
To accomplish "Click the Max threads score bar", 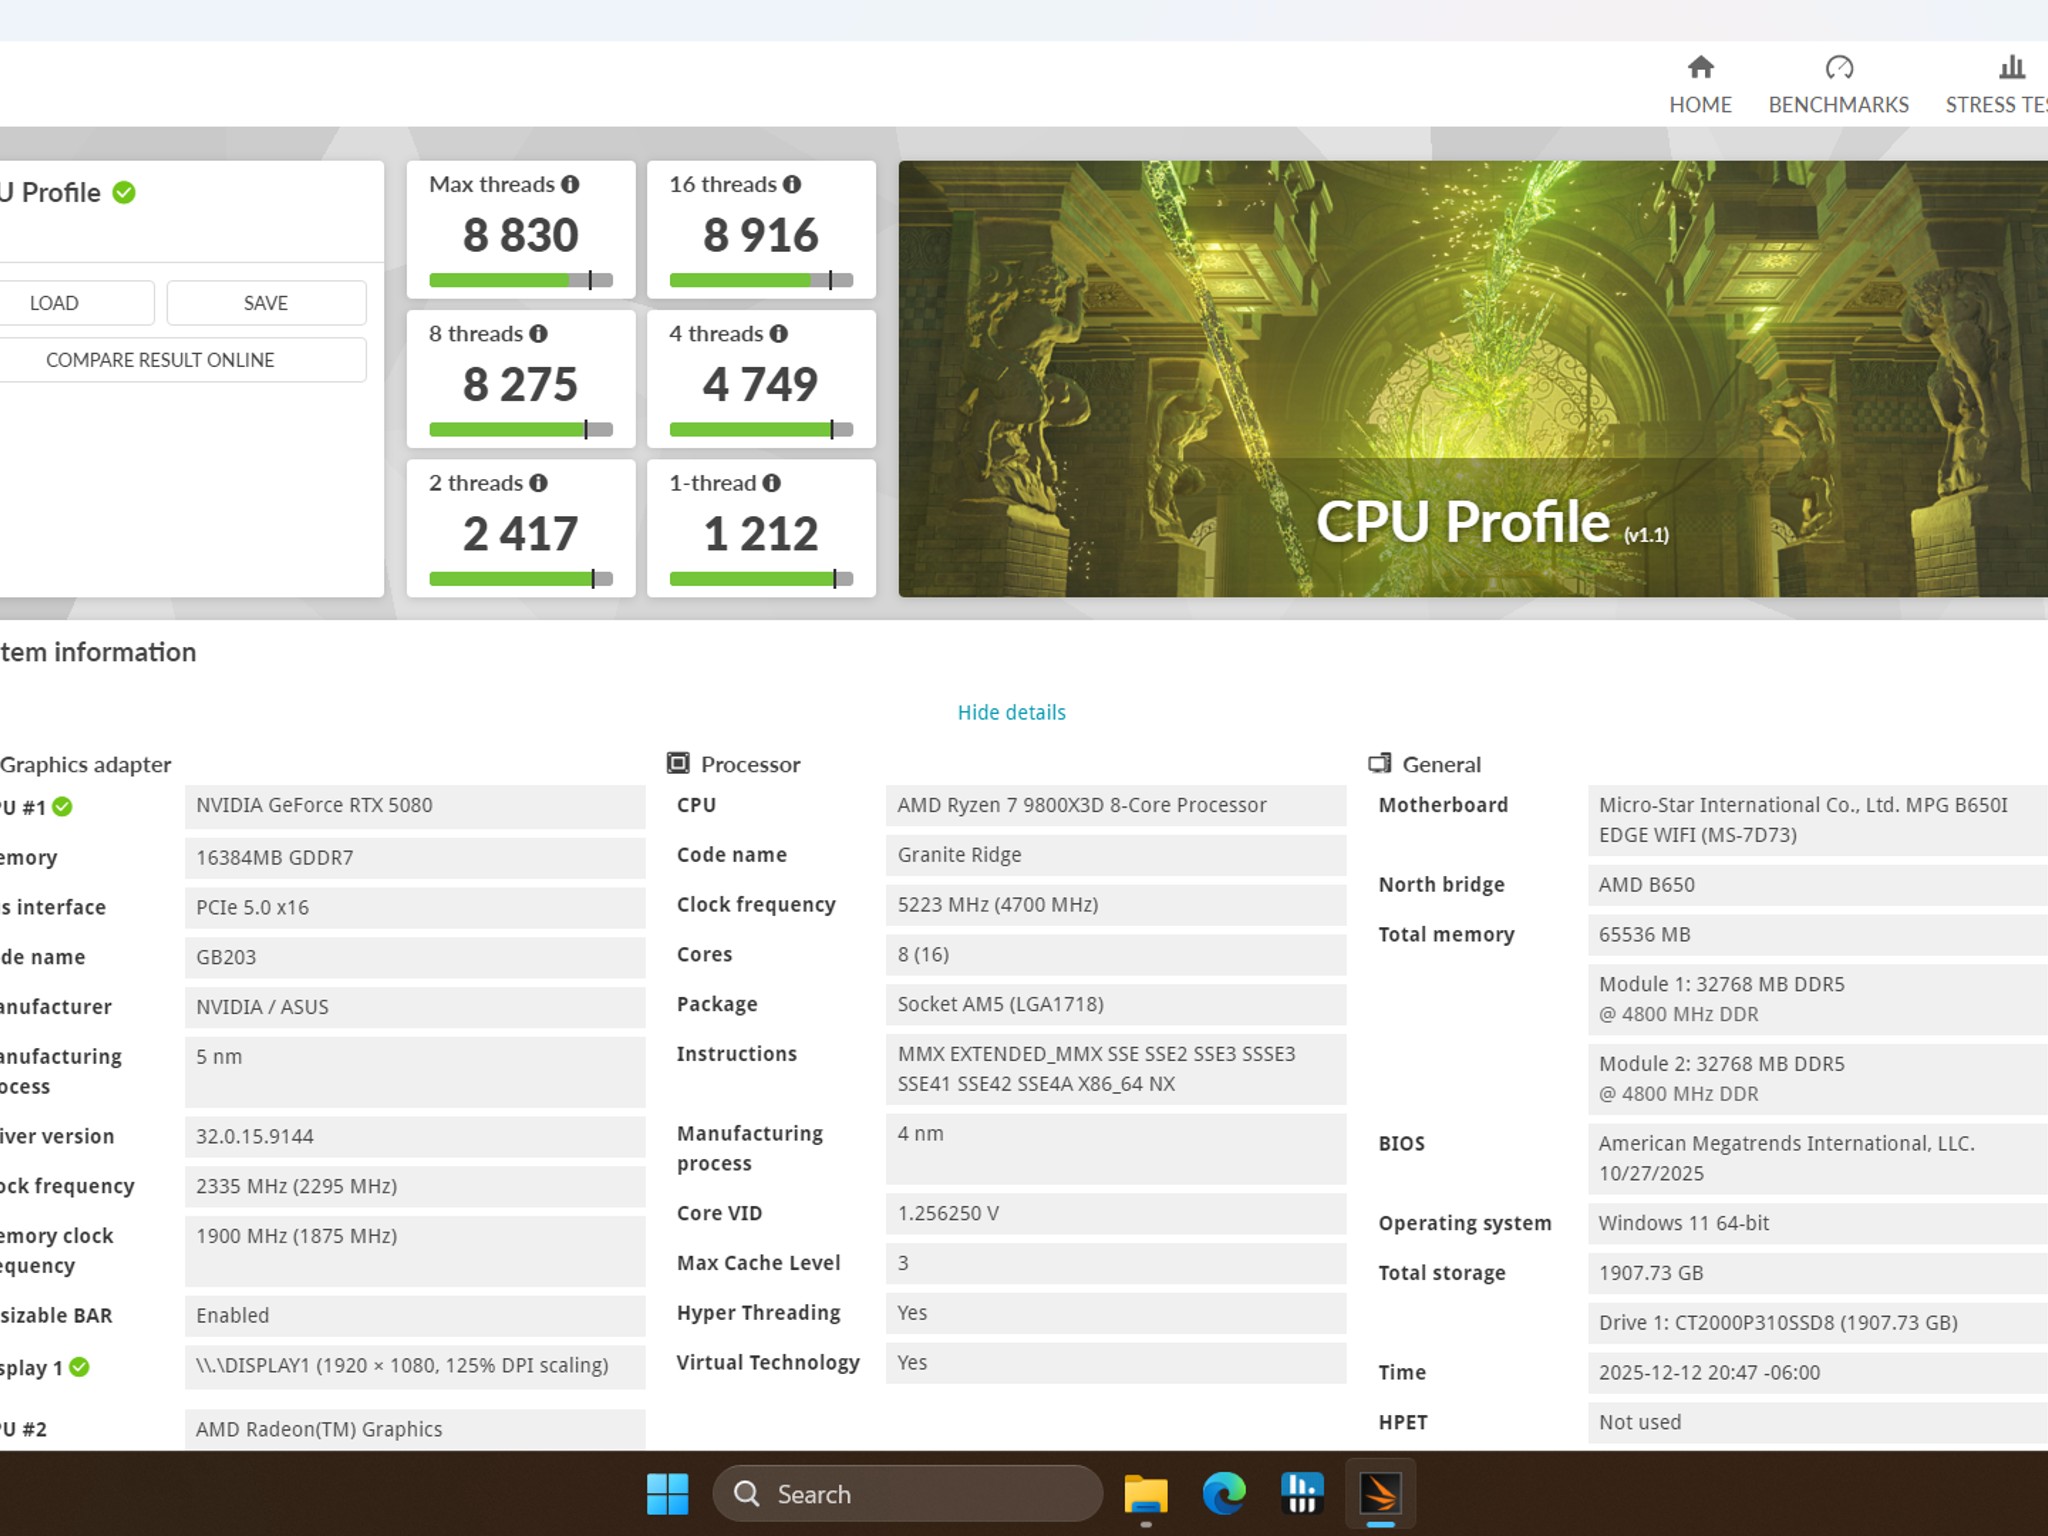I will tap(521, 280).
